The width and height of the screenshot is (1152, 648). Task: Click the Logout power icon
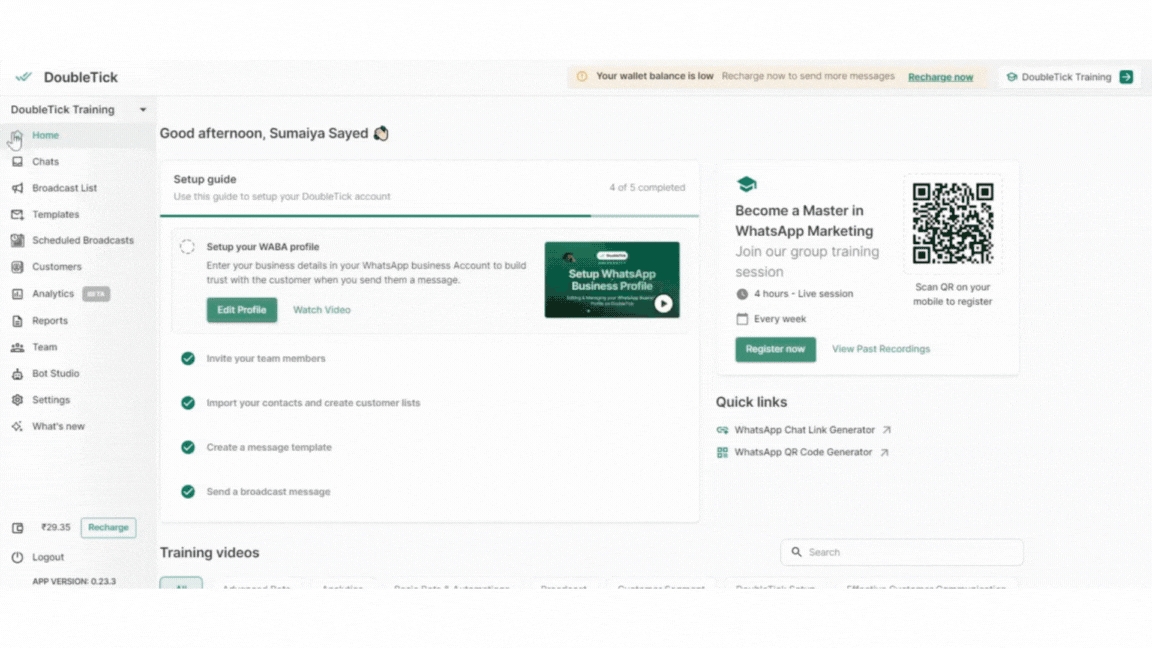click(x=17, y=557)
